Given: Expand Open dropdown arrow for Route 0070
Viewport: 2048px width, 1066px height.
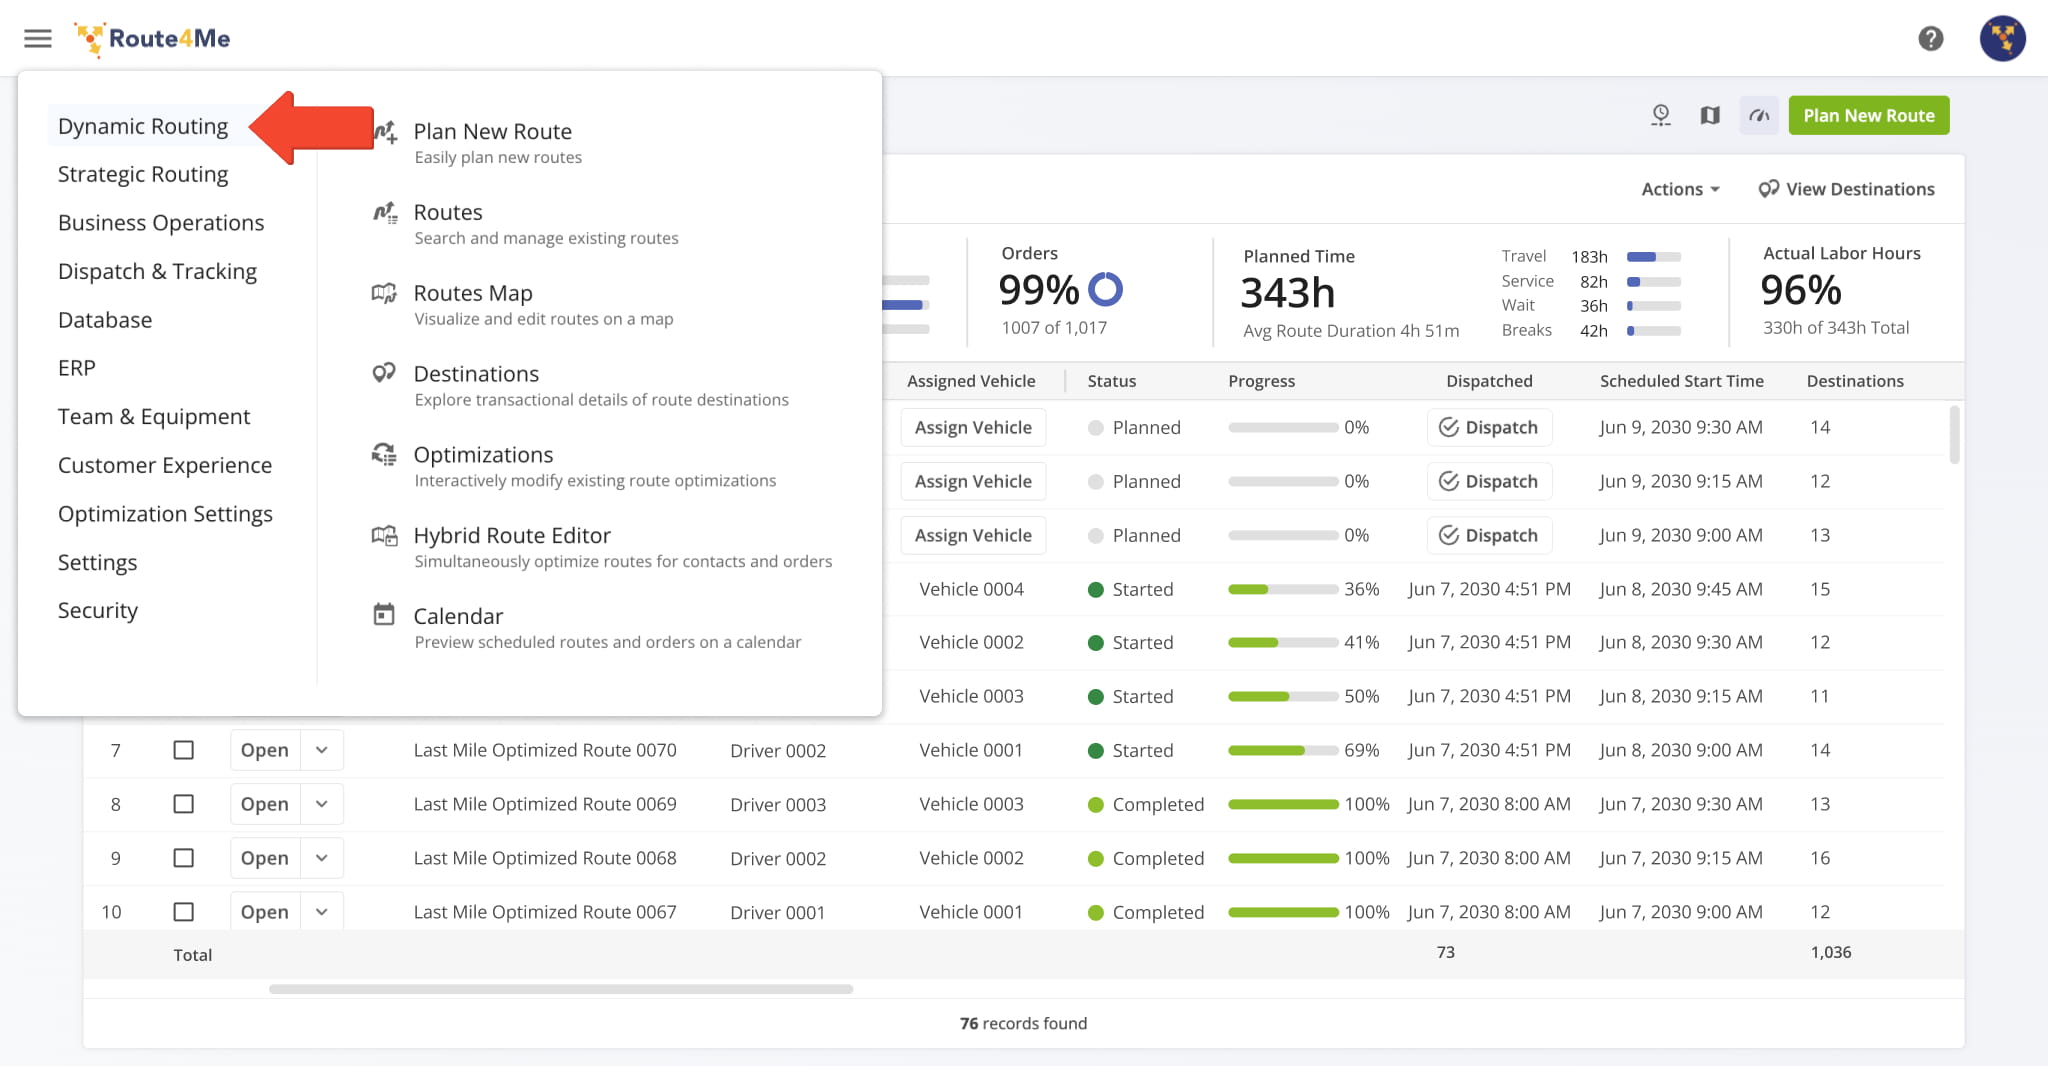Looking at the screenshot, I should [x=322, y=750].
